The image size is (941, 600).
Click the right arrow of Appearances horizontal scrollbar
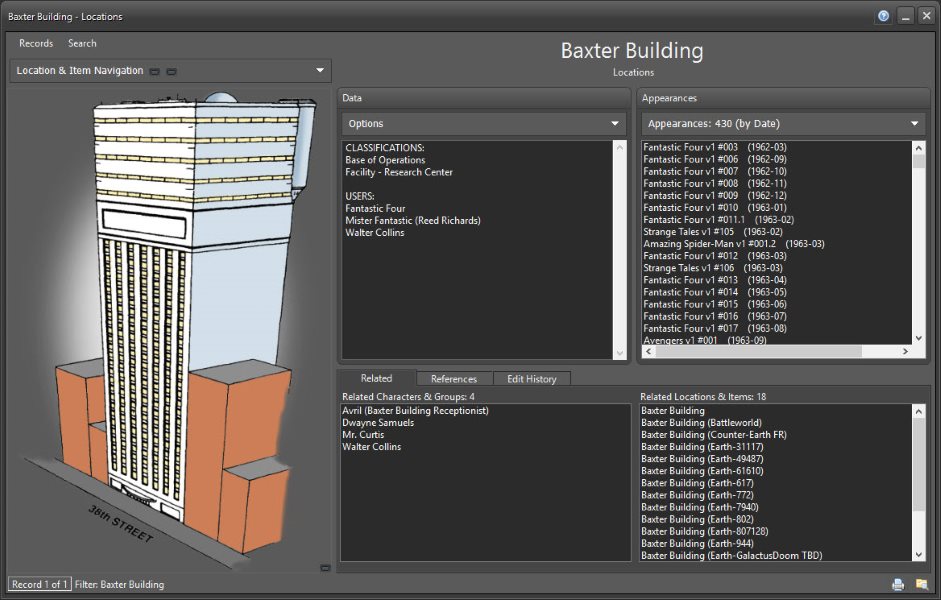click(906, 351)
